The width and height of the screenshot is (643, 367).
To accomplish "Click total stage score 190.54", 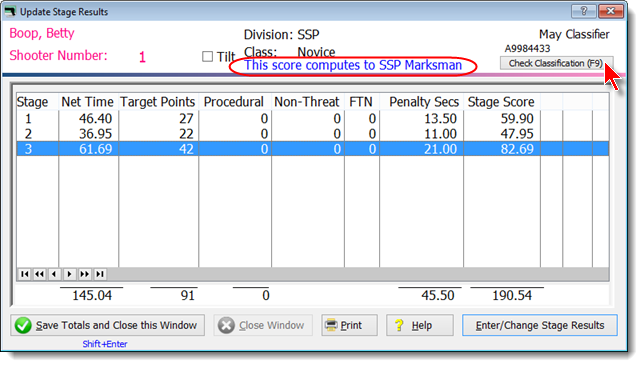I will pyautogui.click(x=512, y=295).
